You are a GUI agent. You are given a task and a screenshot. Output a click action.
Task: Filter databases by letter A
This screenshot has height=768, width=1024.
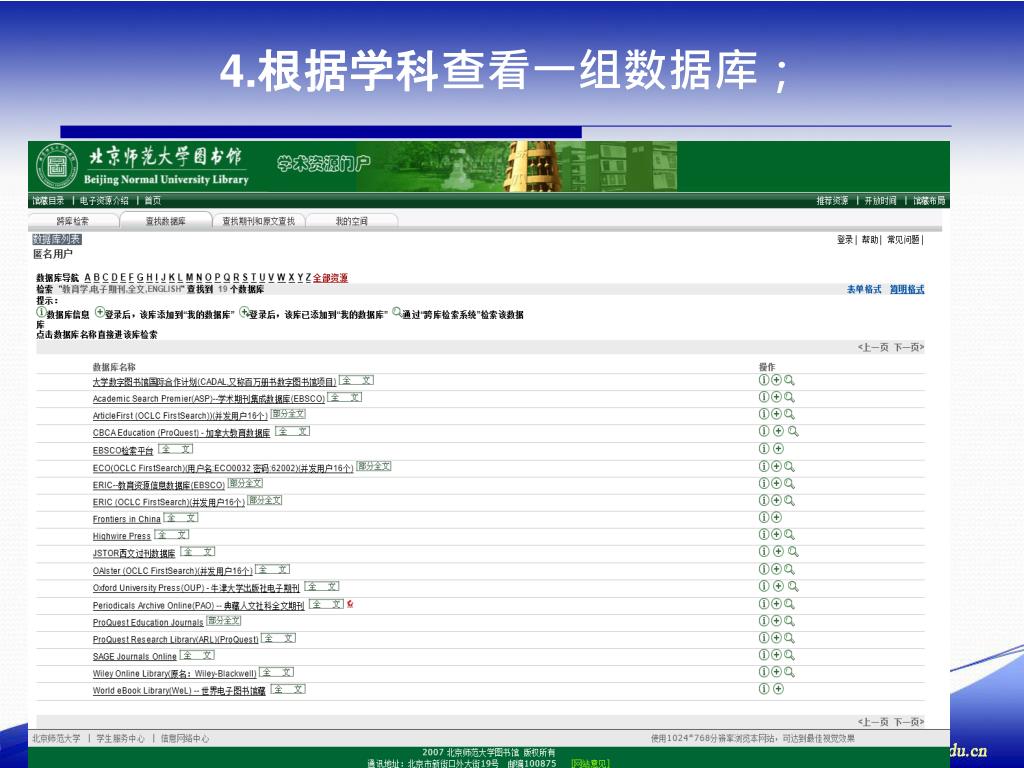(x=88, y=278)
